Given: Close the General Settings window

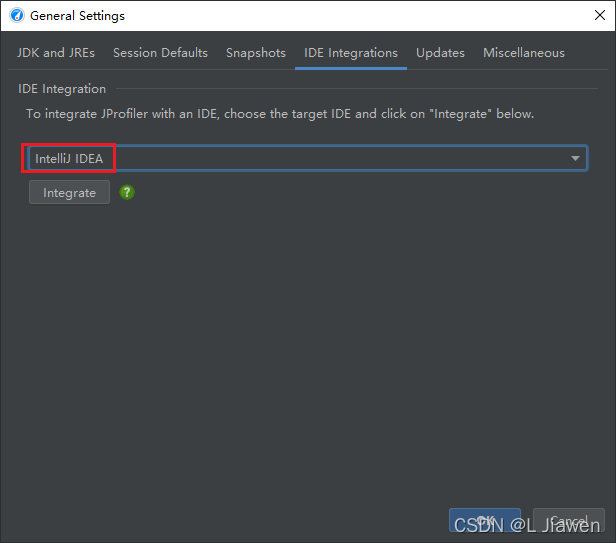Looking at the screenshot, I should coord(600,15).
